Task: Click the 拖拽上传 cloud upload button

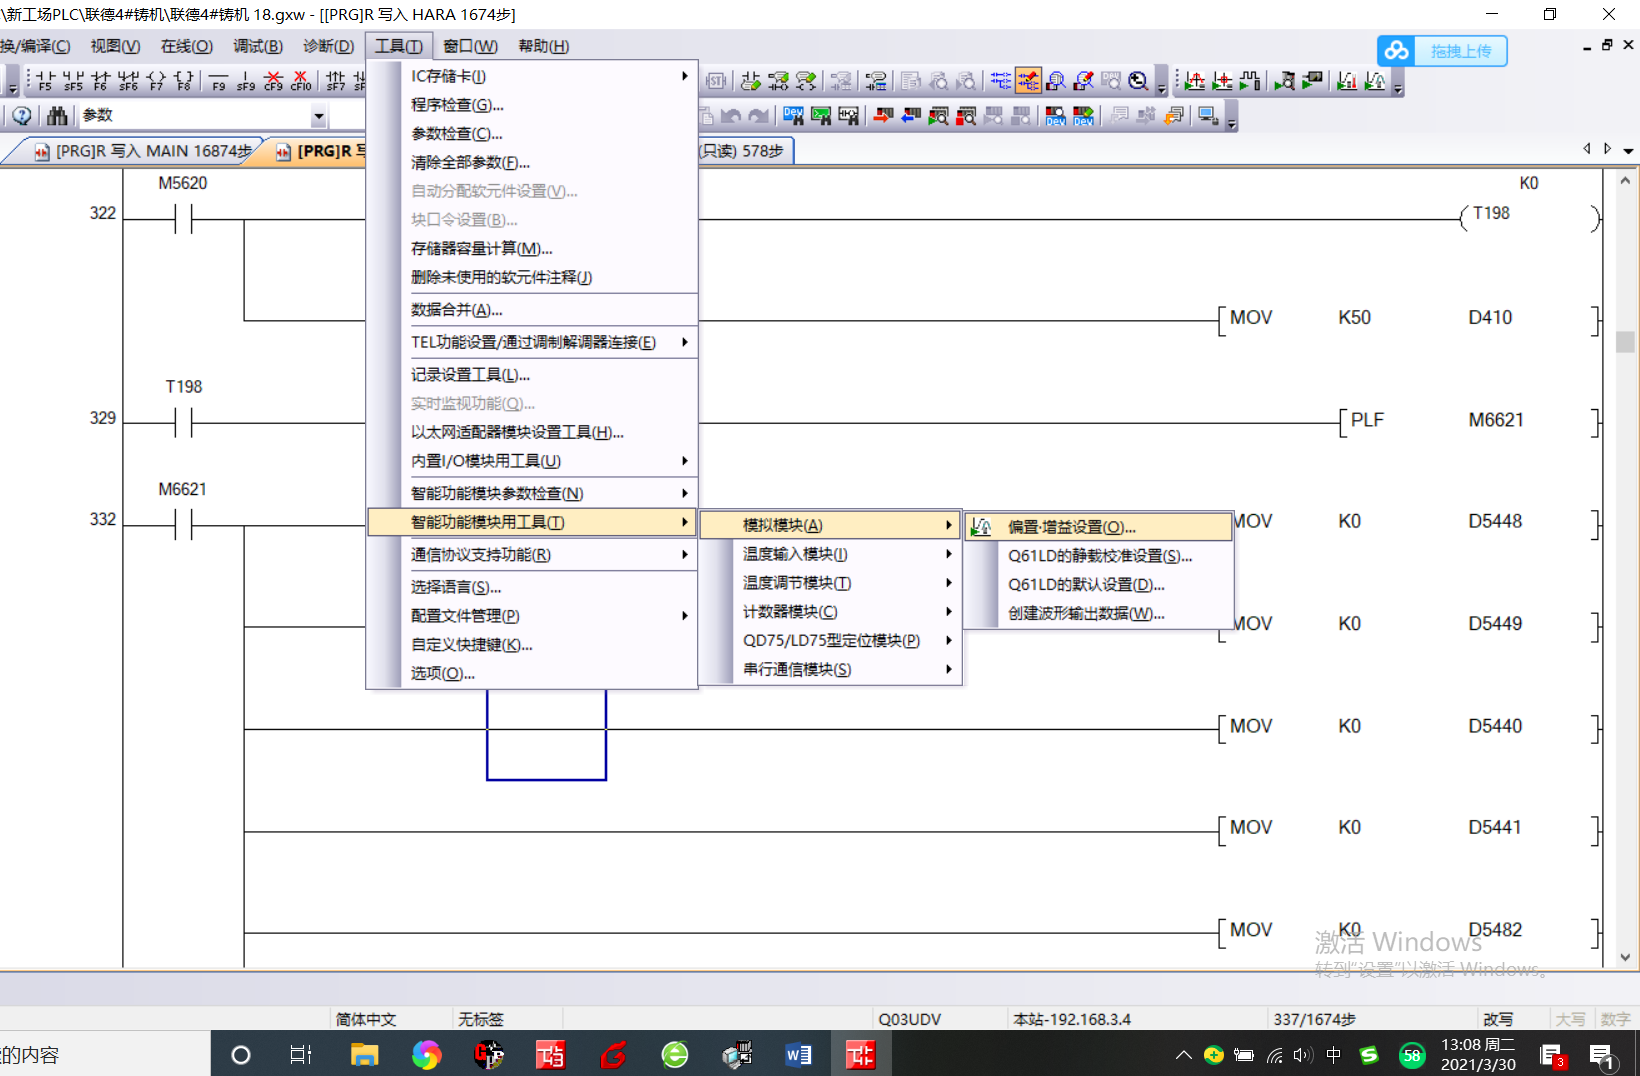Action: (1442, 51)
